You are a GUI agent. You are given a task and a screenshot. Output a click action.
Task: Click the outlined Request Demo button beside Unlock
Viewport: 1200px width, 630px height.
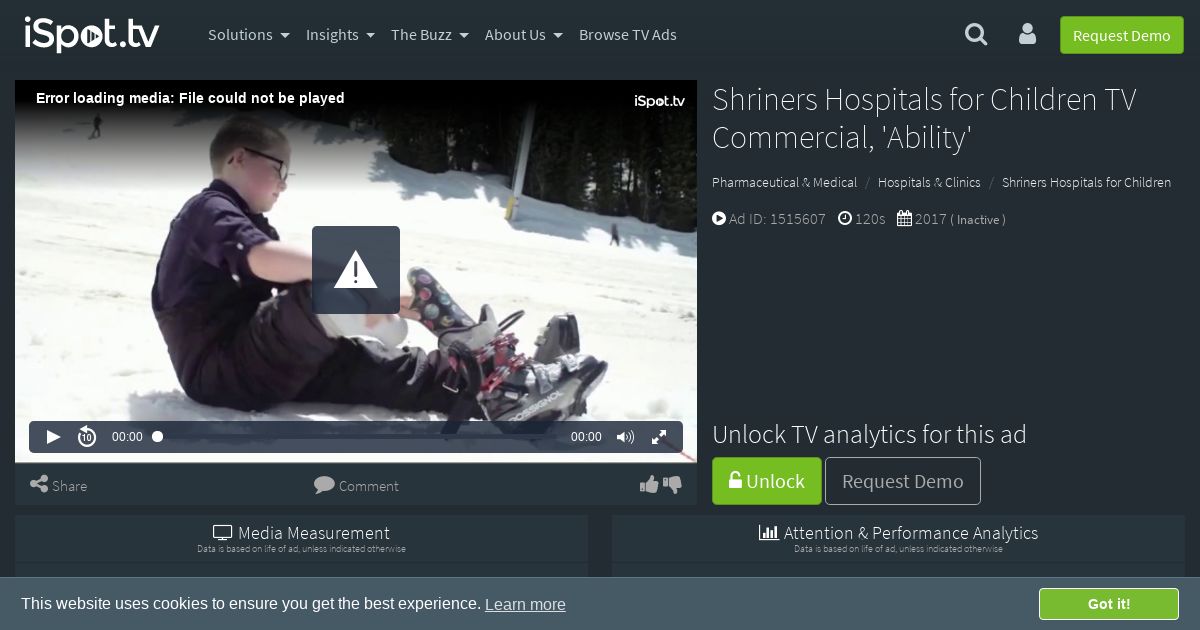[903, 481]
